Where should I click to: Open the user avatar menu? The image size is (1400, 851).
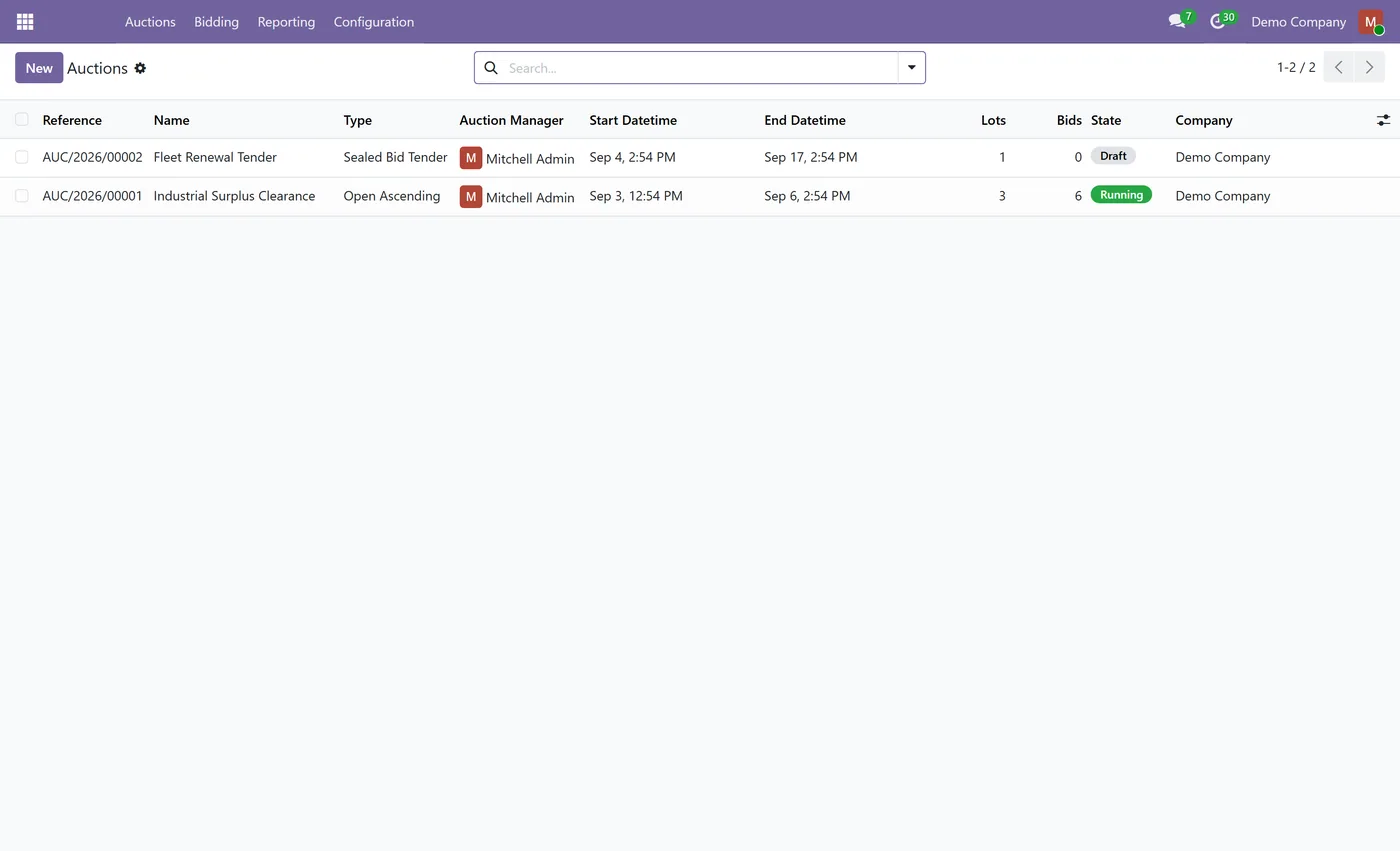point(1370,21)
